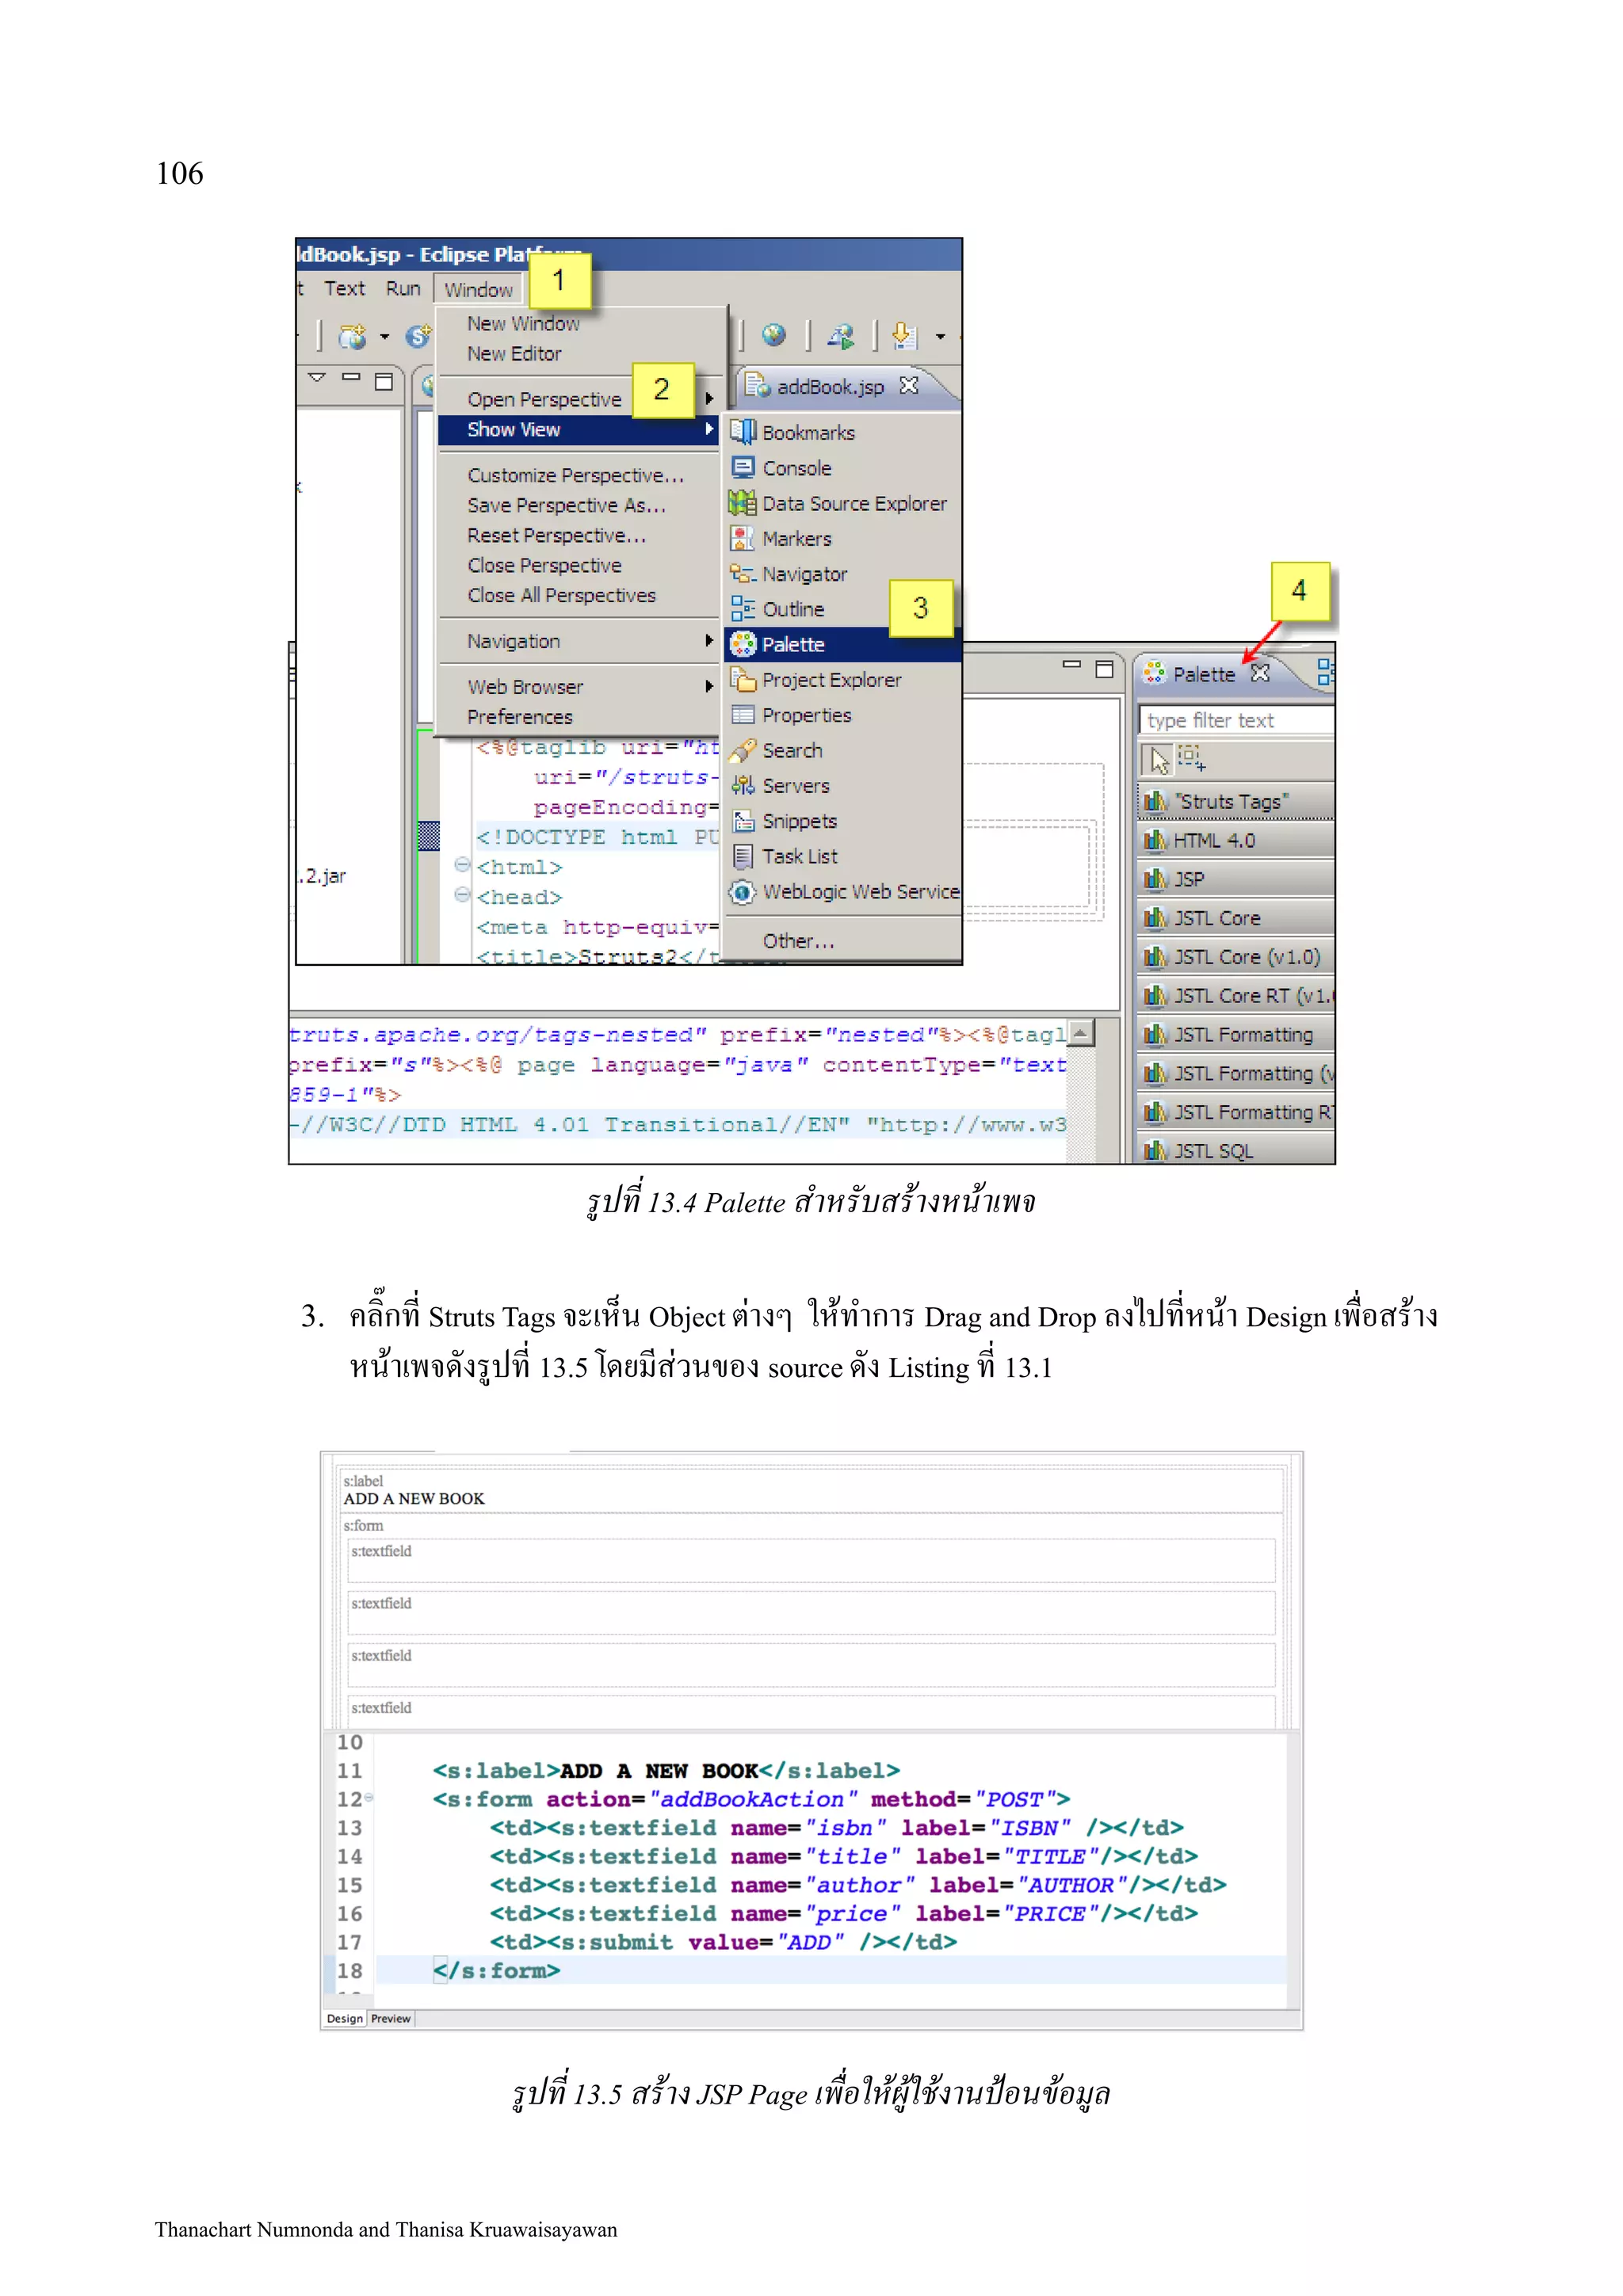The width and height of the screenshot is (1623, 2296).
Task: Click code line 12 s:form tag
Action: 751,1799
